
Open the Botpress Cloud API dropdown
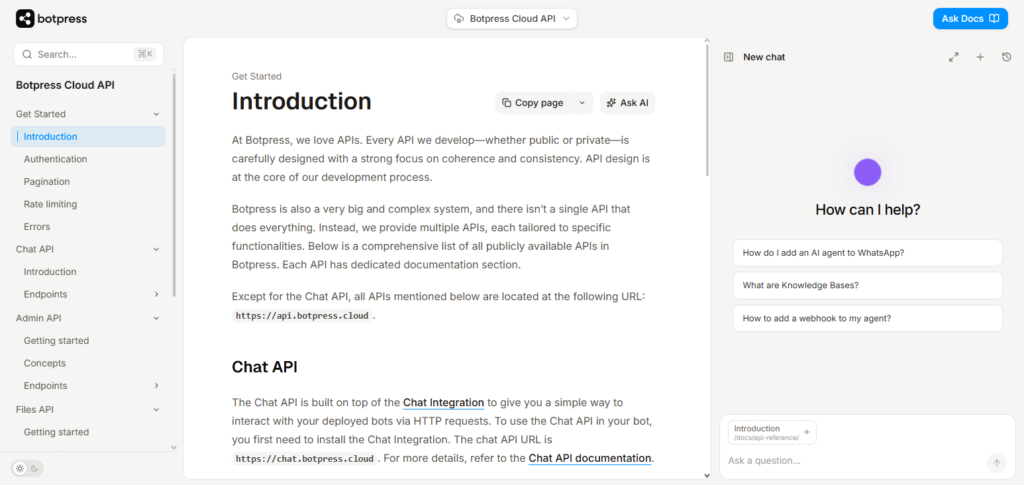point(512,19)
